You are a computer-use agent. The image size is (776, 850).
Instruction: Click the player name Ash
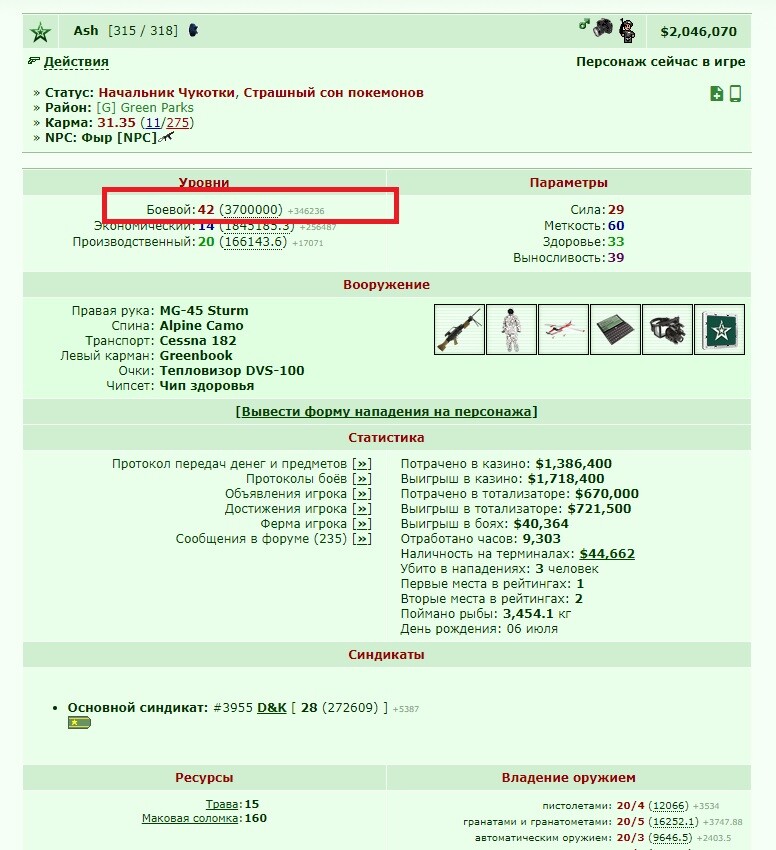click(86, 31)
